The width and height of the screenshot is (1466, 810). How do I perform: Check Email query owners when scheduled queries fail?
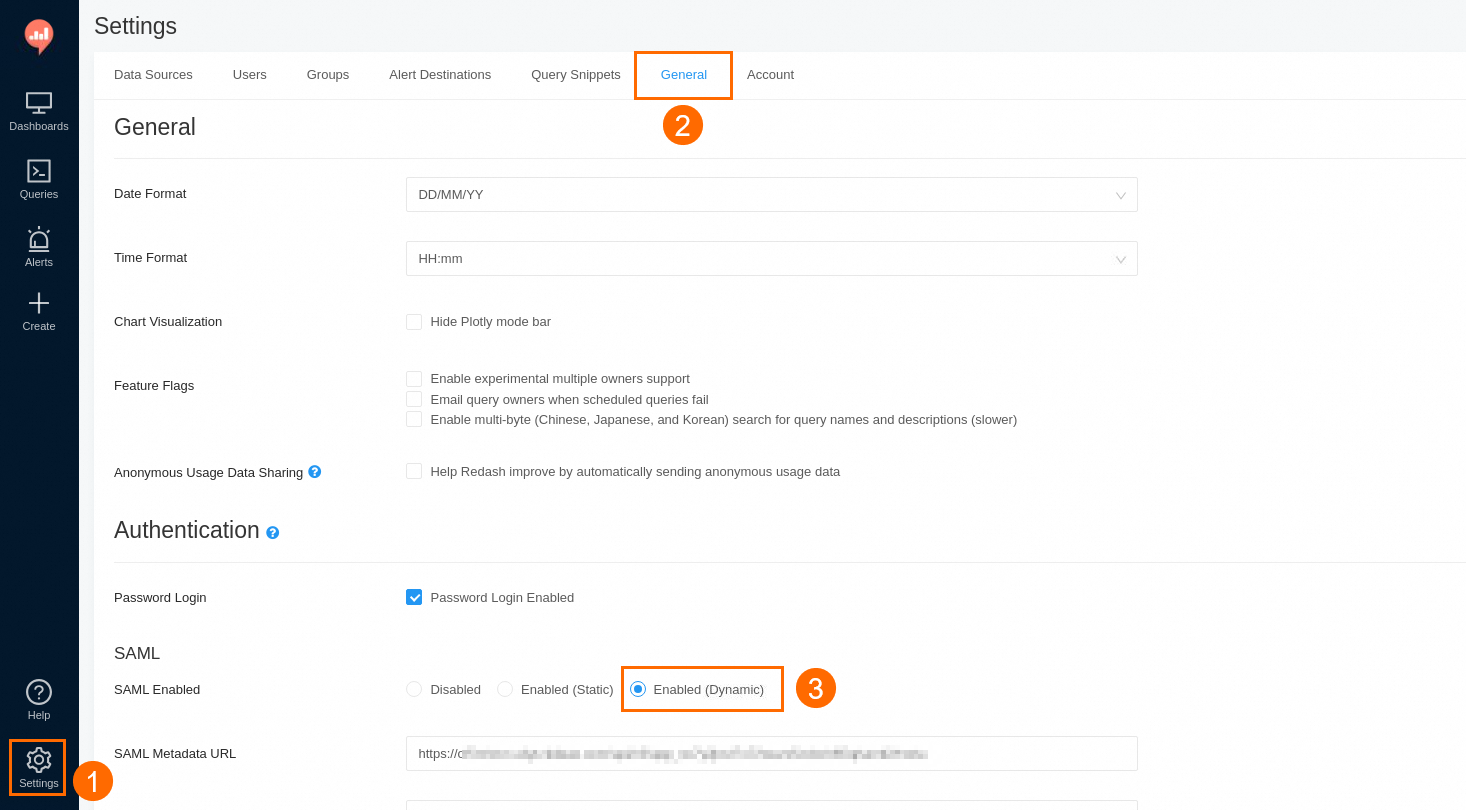click(414, 399)
